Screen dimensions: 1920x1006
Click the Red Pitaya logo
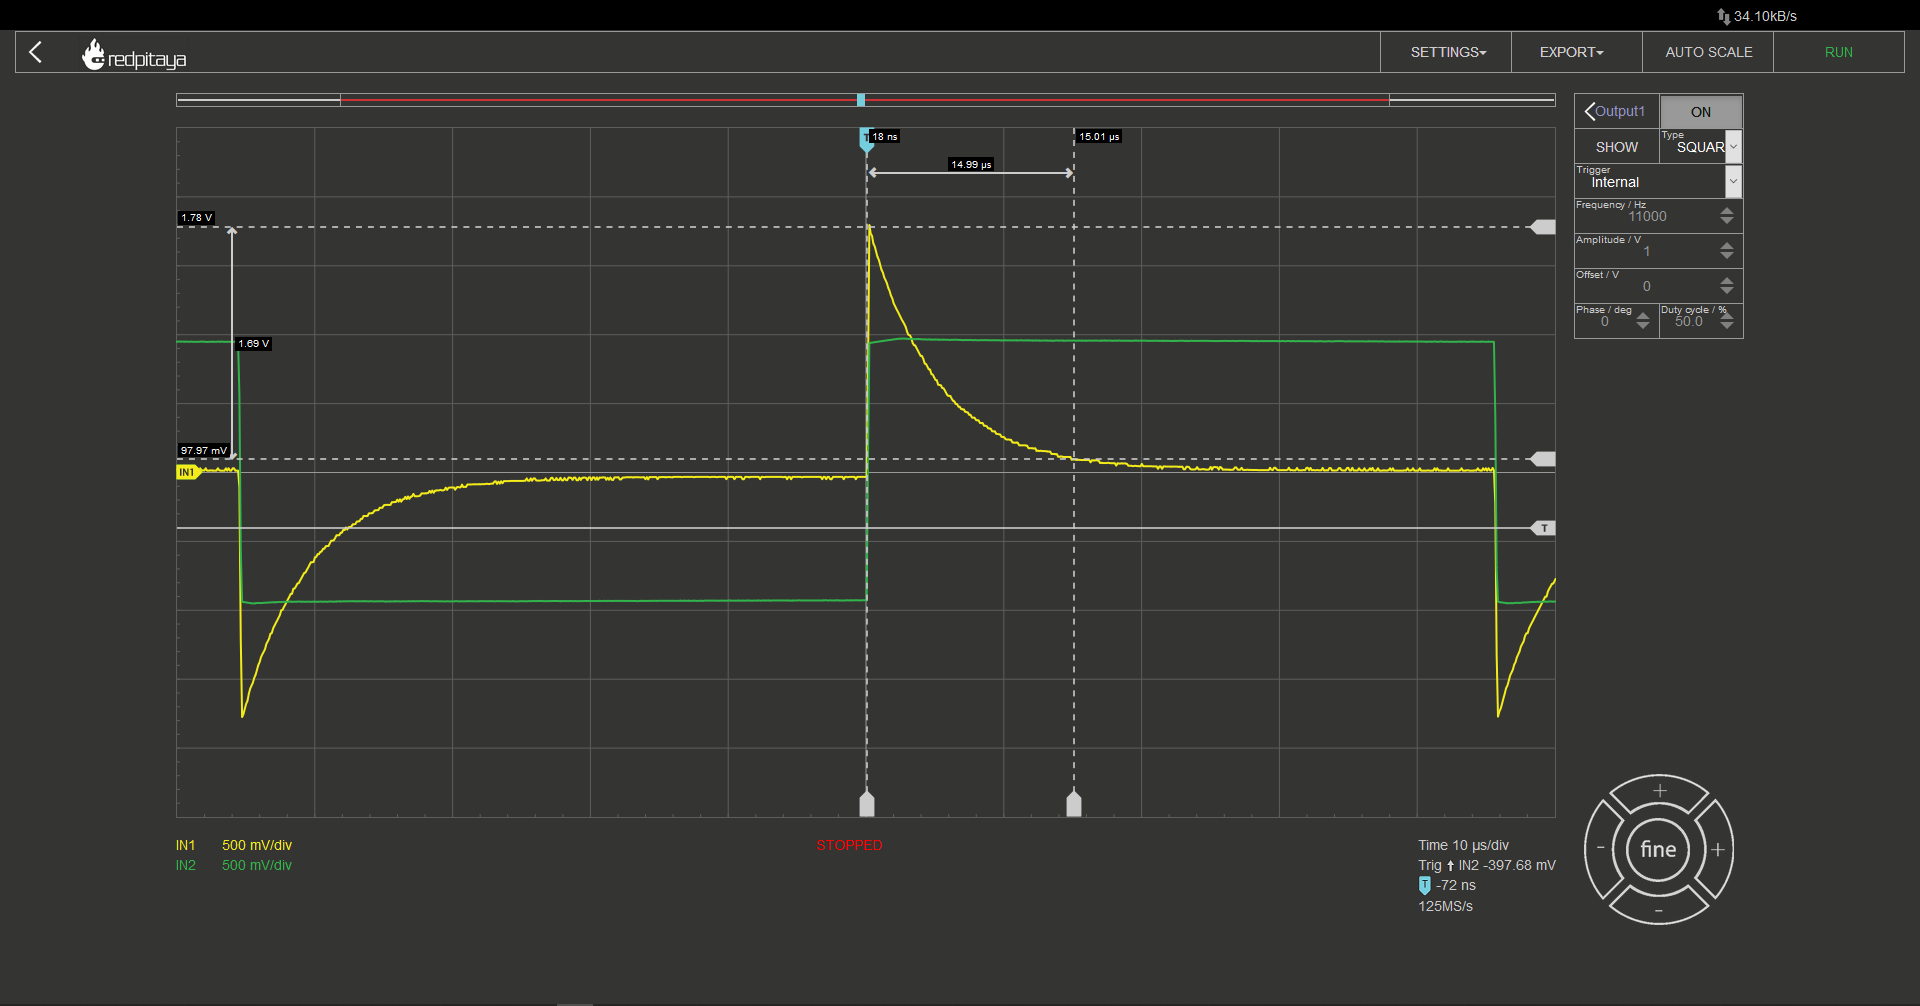tap(134, 54)
